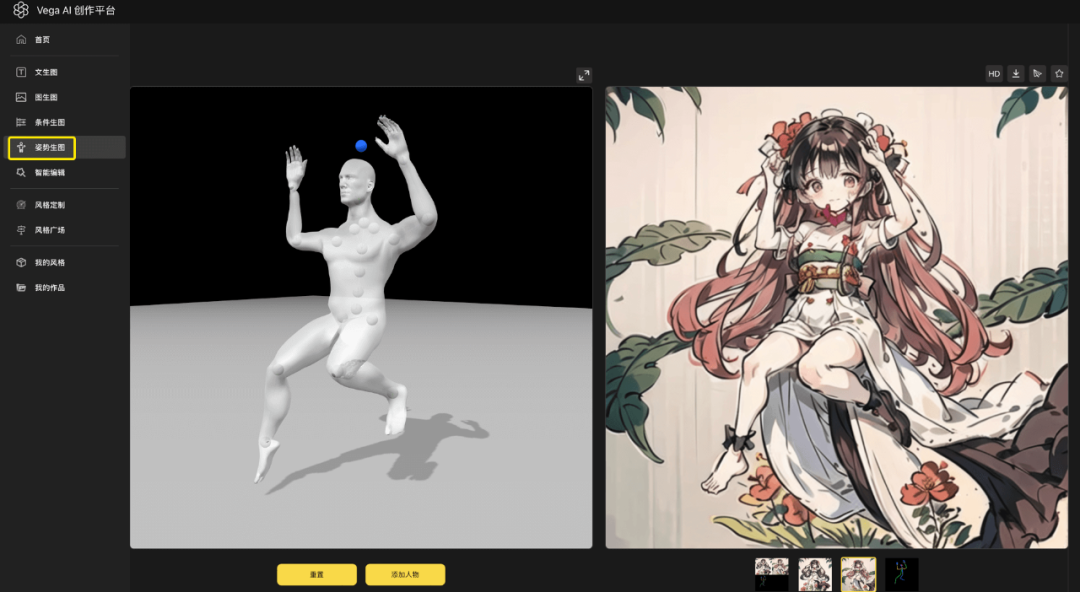This screenshot has width=1080, height=592.
Task: Expand the 3D pose editor to fullscreen
Action: pyautogui.click(x=584, y=75)
